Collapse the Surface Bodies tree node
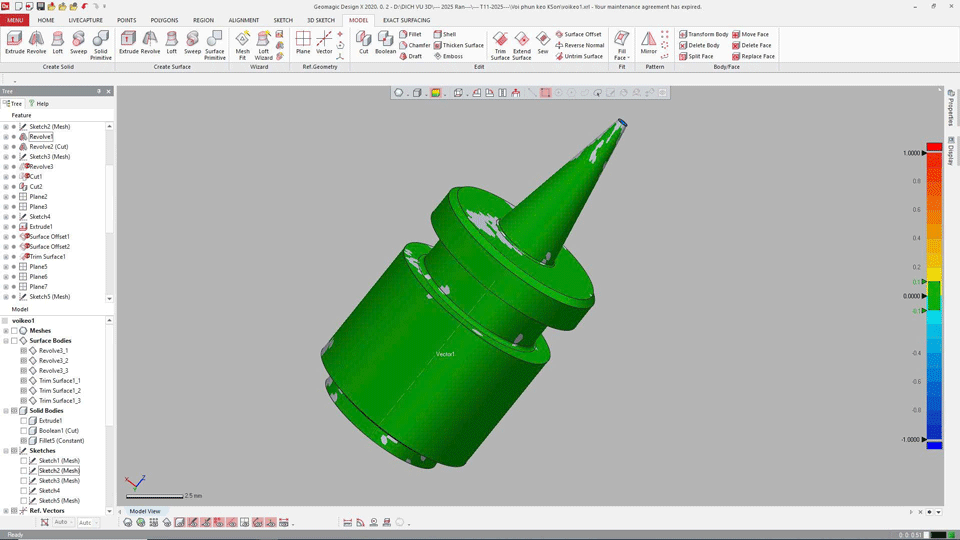 click(x=6, y=341)
